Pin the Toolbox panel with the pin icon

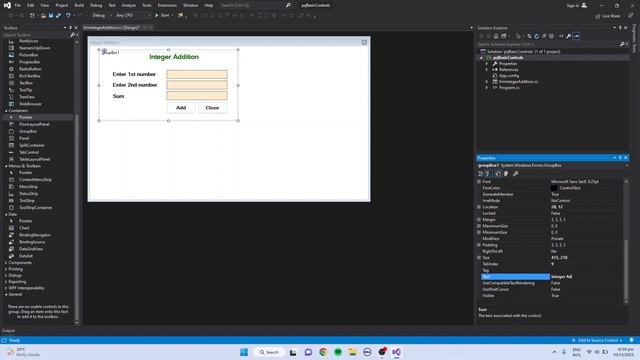tap(70, 28)
